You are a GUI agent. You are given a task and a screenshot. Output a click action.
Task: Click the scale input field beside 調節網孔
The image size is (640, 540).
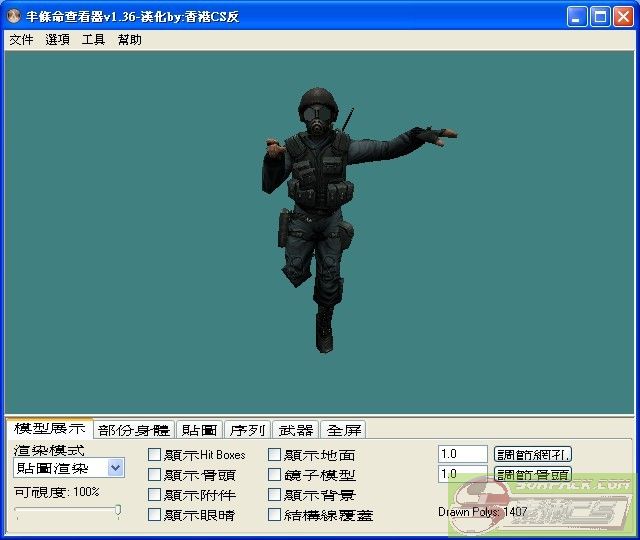pyautogui.click(x=462, y=454)
